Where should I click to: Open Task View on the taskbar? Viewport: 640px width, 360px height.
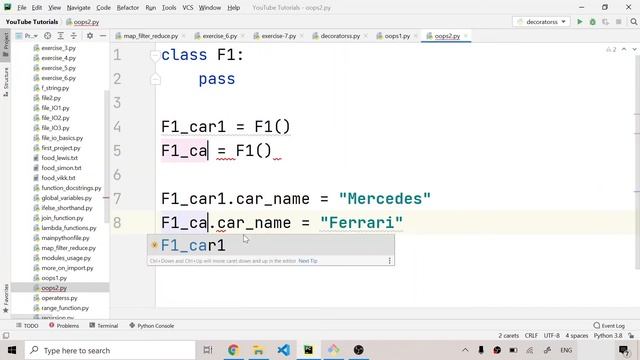(208, 350)
